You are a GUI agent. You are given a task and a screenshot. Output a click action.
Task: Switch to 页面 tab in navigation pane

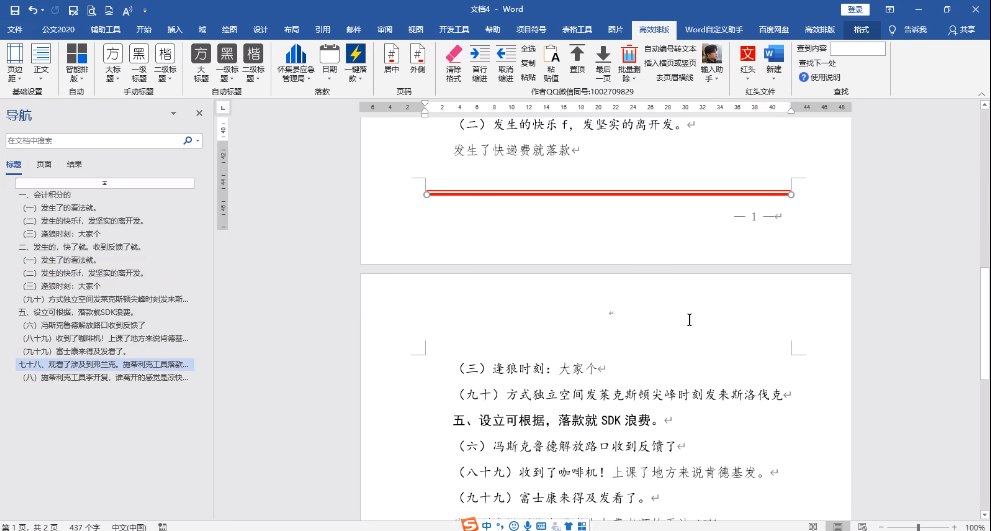click(x=44, y=164)
